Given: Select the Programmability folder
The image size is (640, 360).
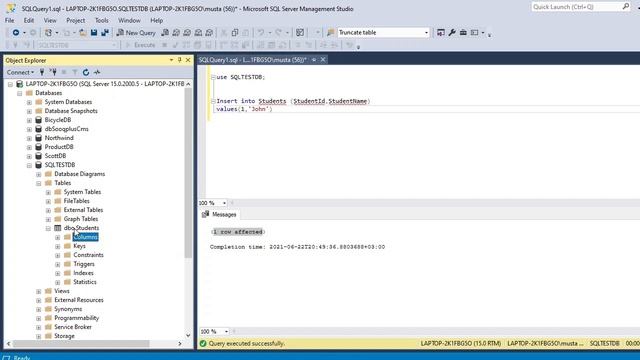Looking at the screenshot, I should [77, 318].
